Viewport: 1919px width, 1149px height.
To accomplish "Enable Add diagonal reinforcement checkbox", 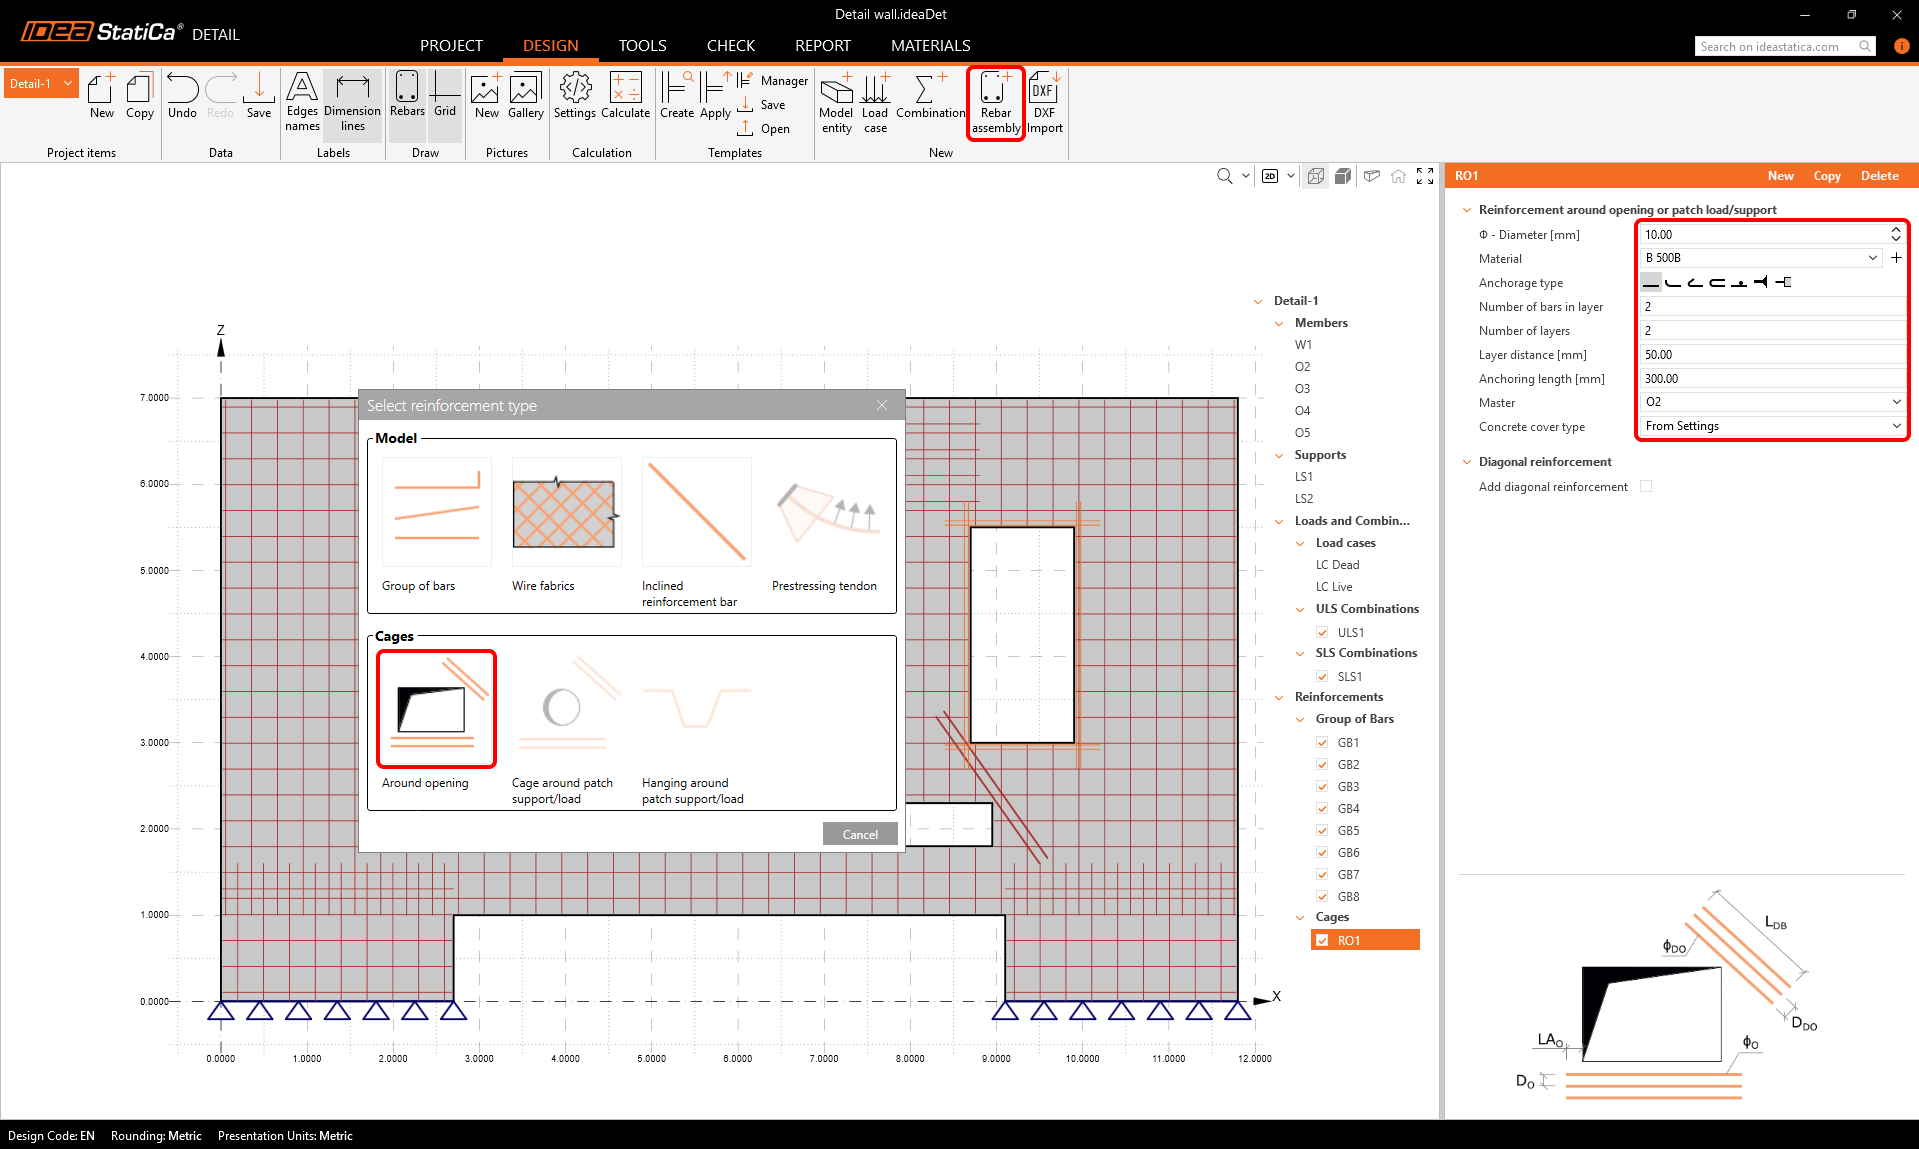I will coord(1646,487).
